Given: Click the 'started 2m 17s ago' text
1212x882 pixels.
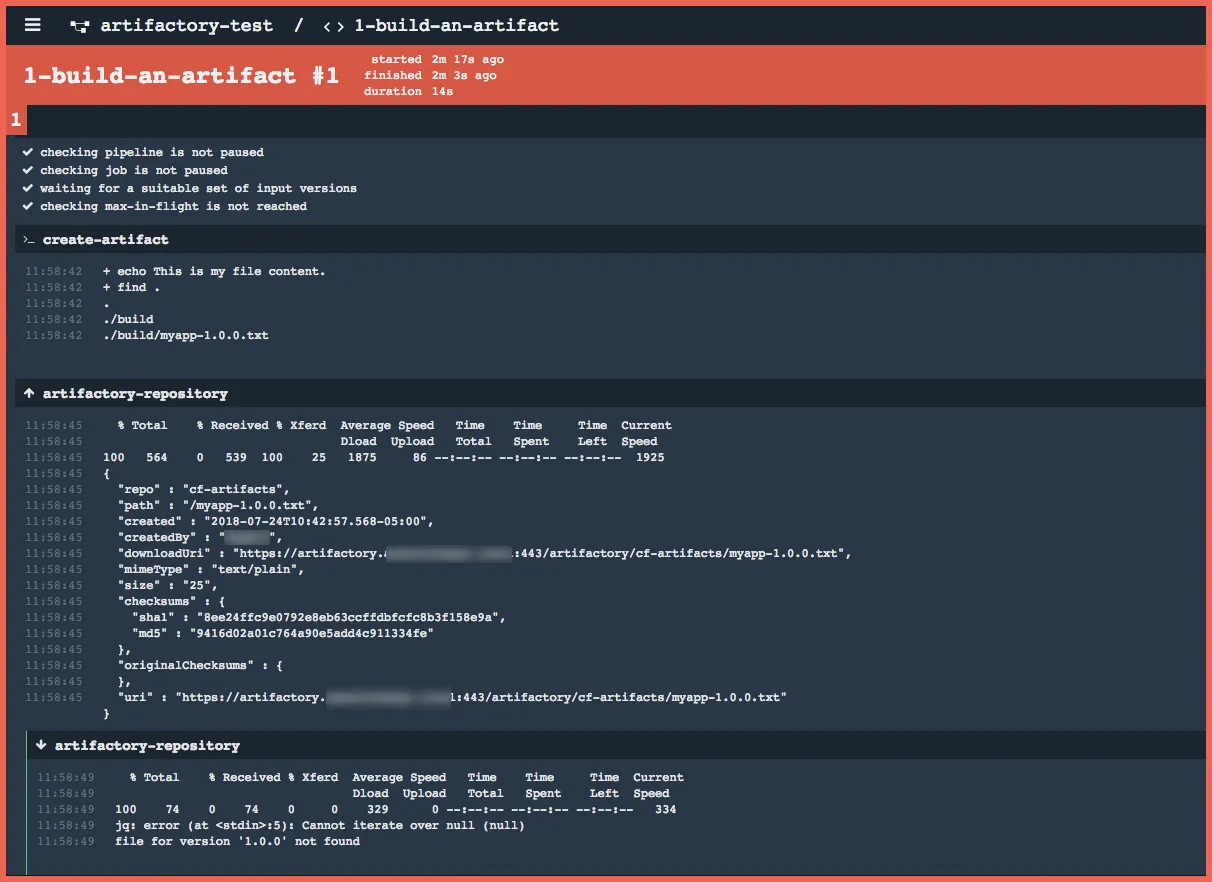Looking at the screenshot, I should pos(437,60).
